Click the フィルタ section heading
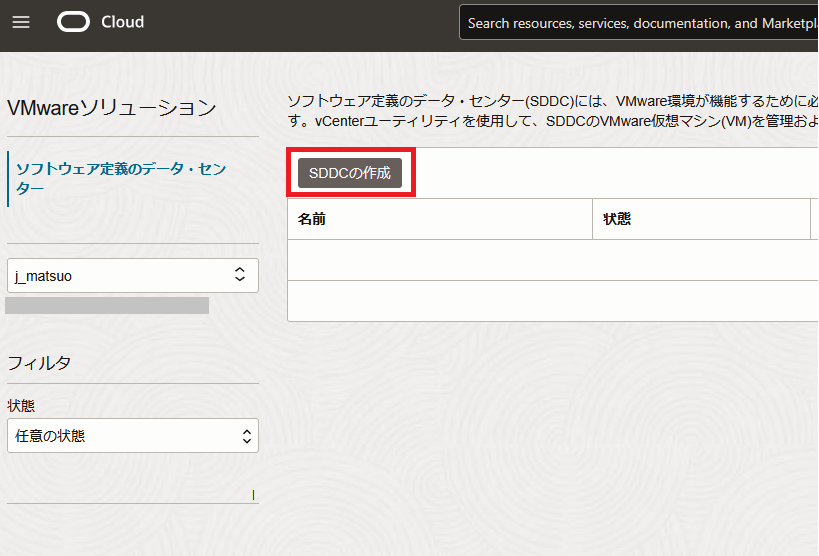819x556 pixels. (x=39, y=363)
